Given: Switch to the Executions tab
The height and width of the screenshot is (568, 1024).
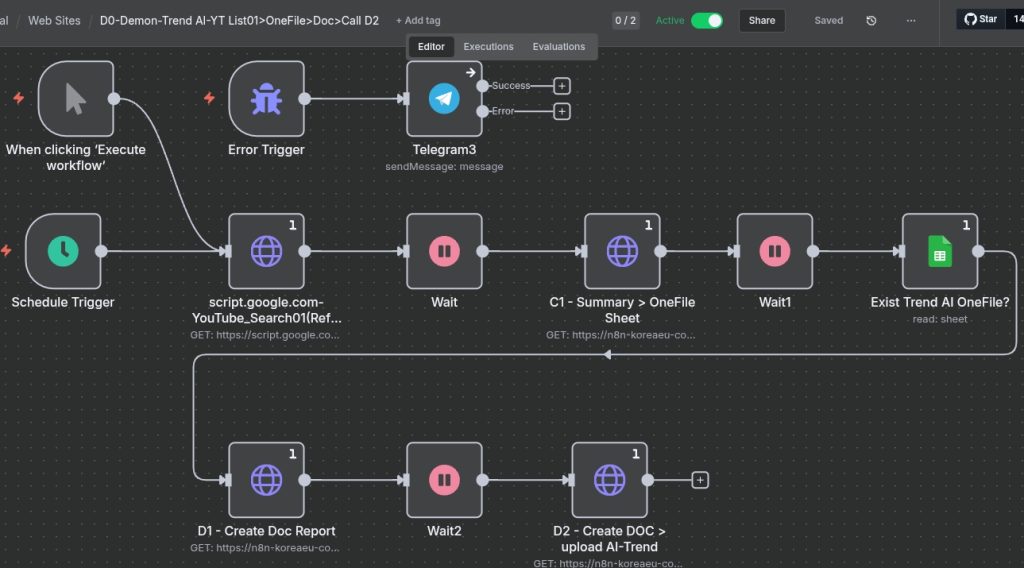Looking at the screenshot, I should 488,47.
